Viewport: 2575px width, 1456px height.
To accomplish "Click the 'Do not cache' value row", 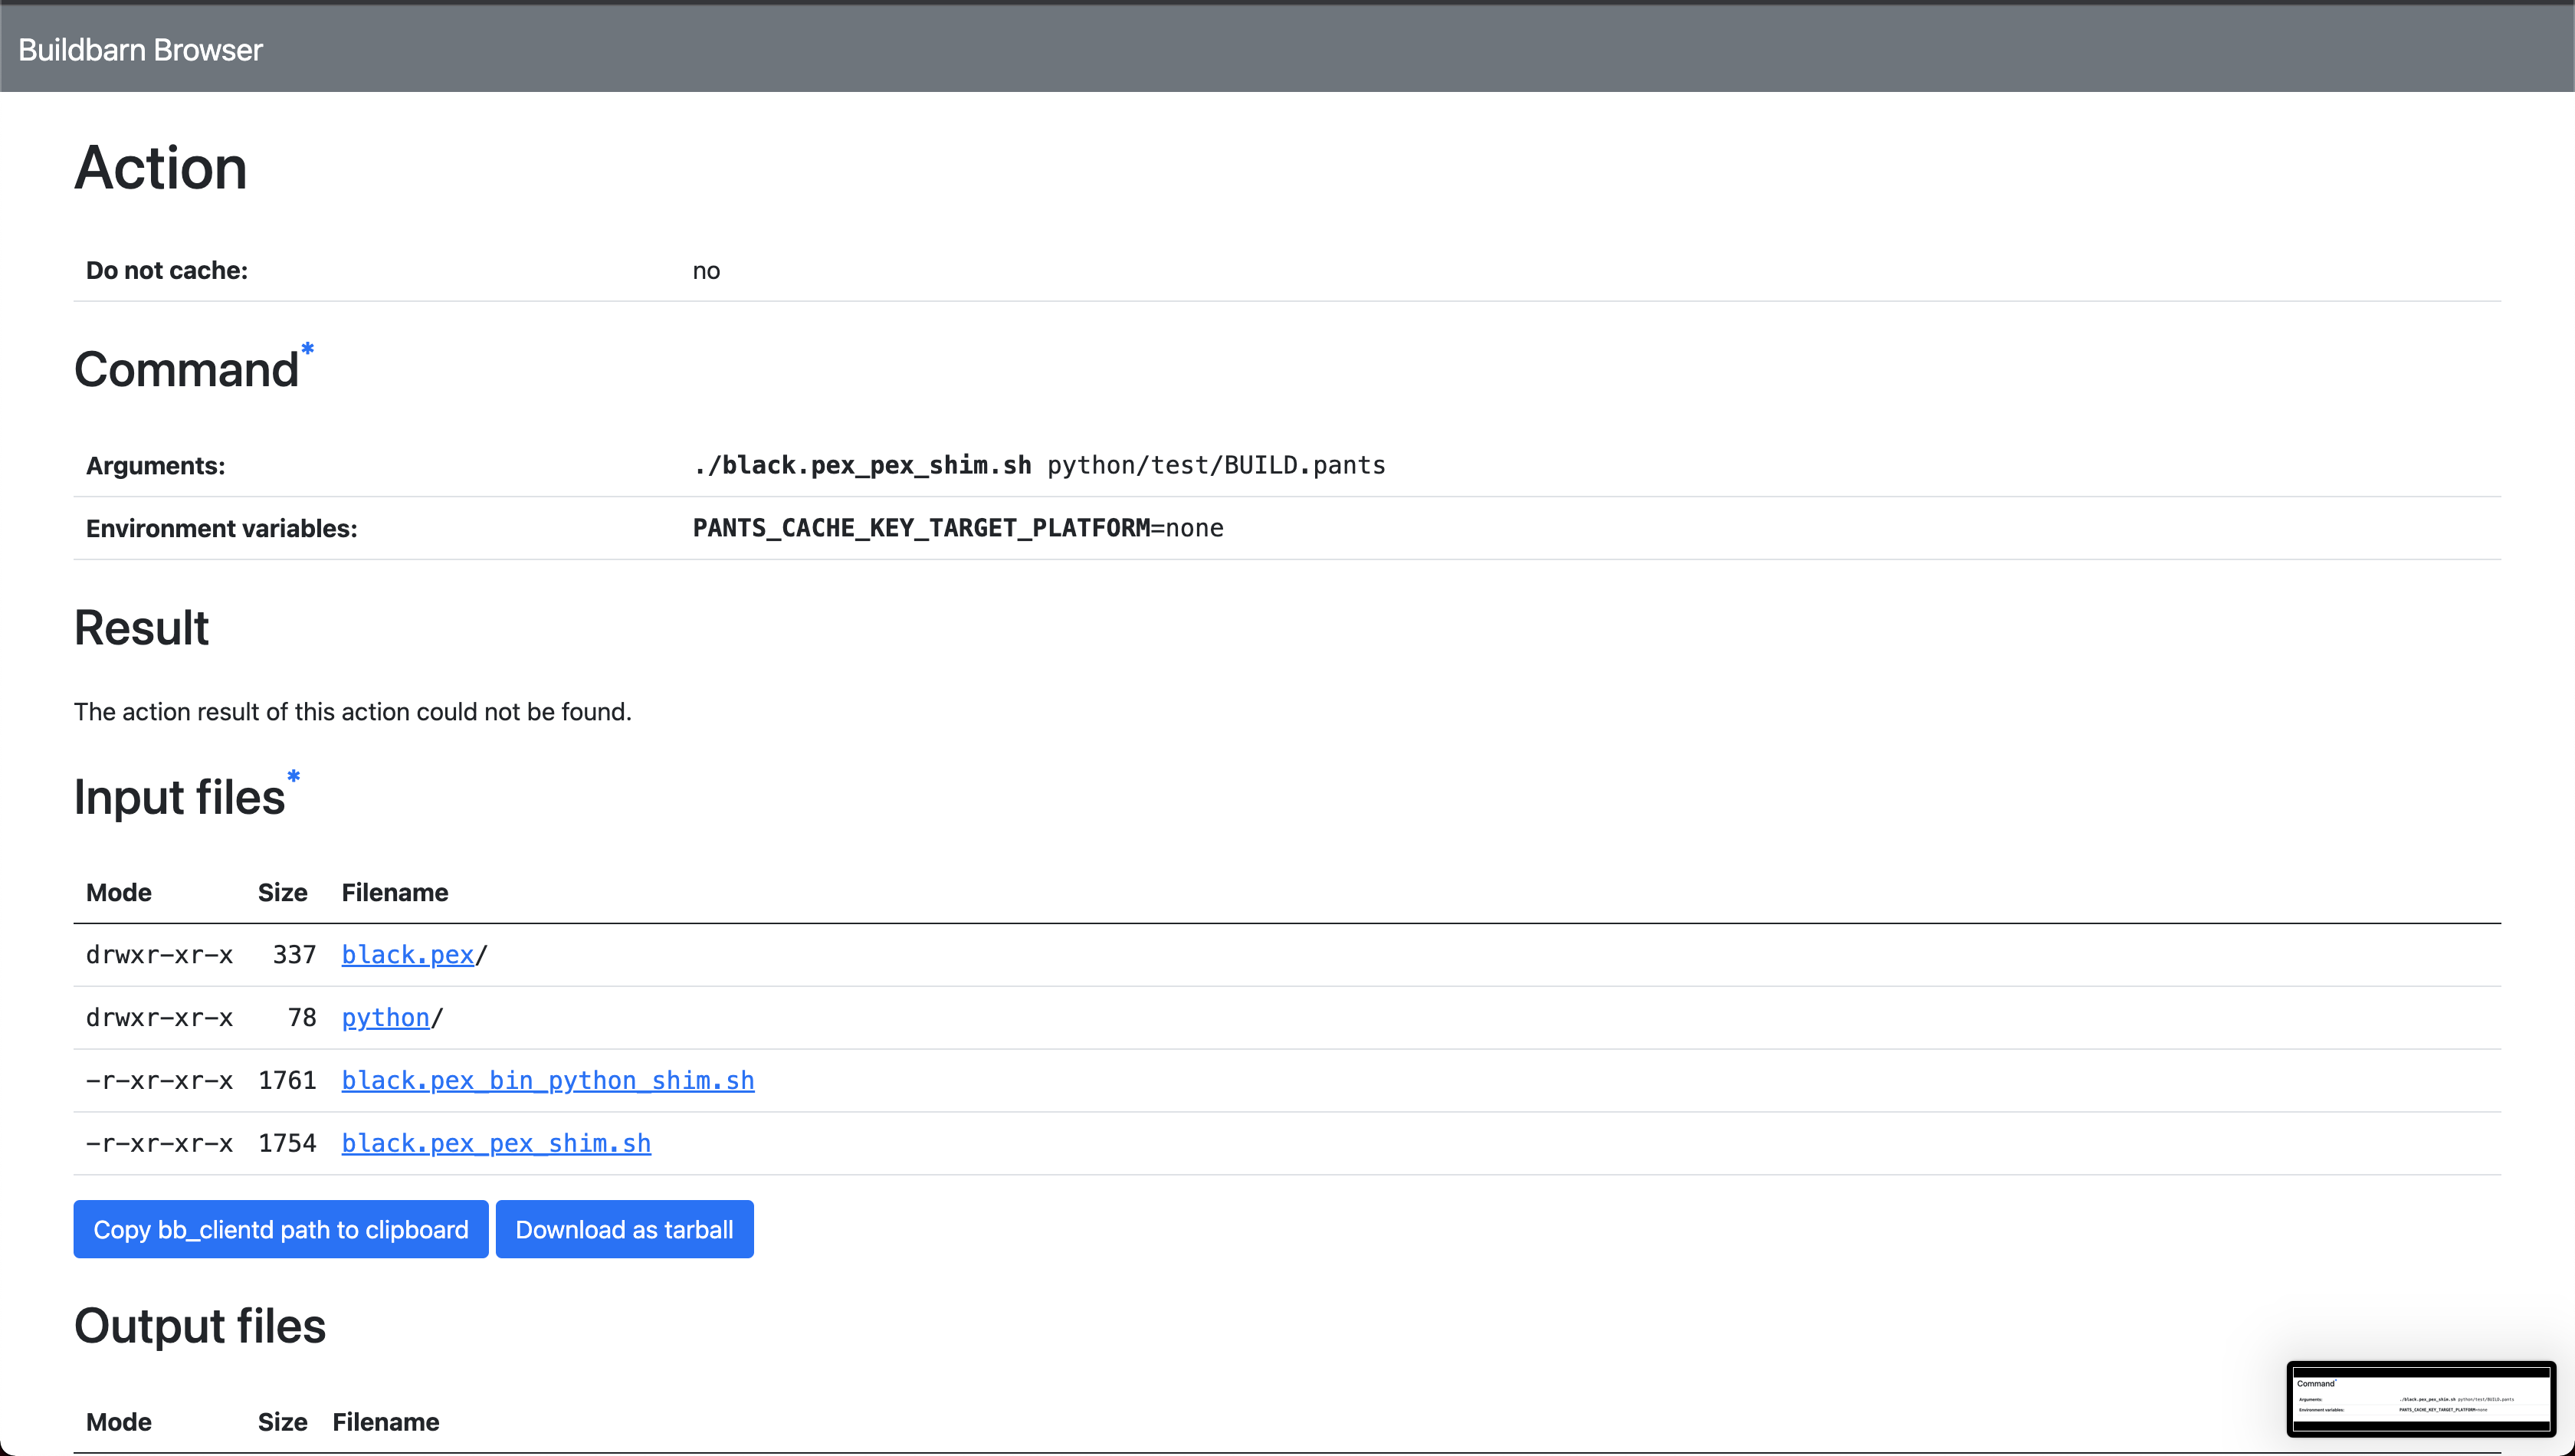I will pyautogui.click(x=706, y=269).
